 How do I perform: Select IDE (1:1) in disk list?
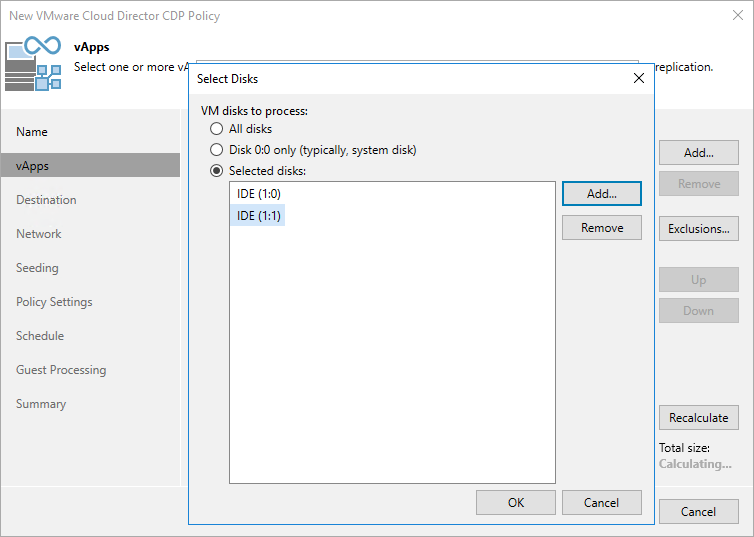click(x=258, y=215)
